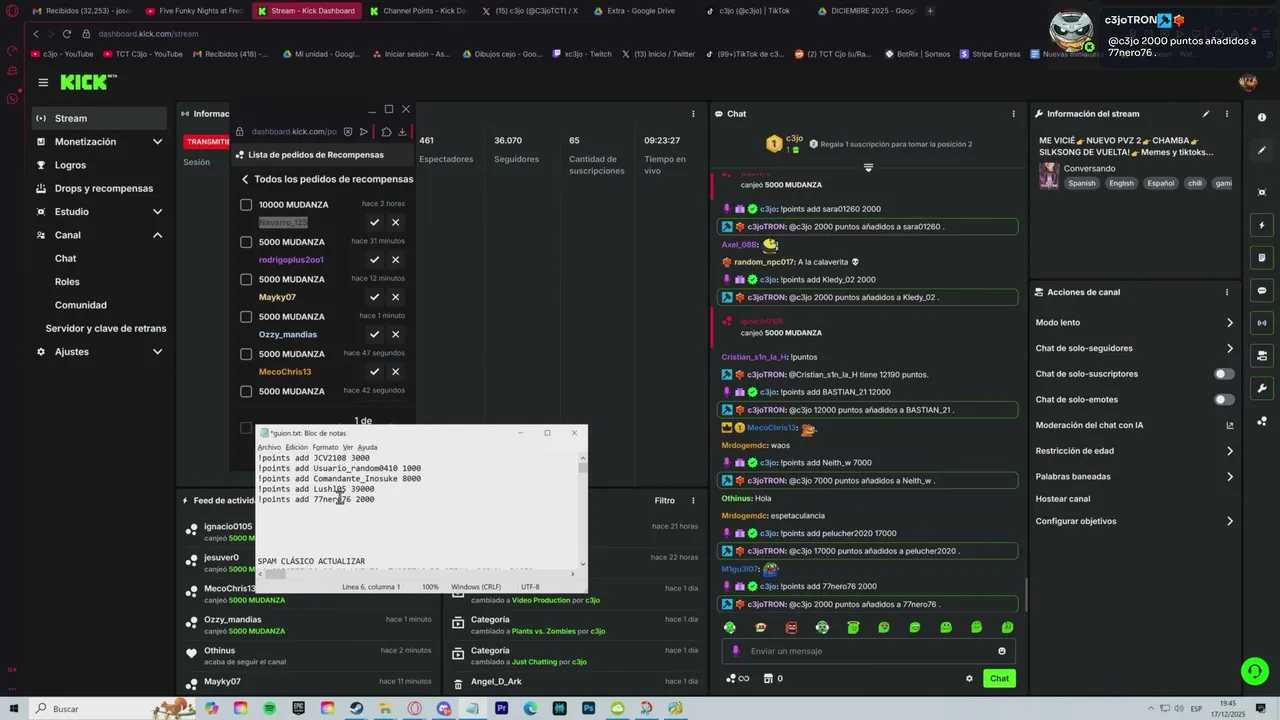Click Notepad vertical scrollbar
This screenshot has width=1280, height=720.
point(583,510)
